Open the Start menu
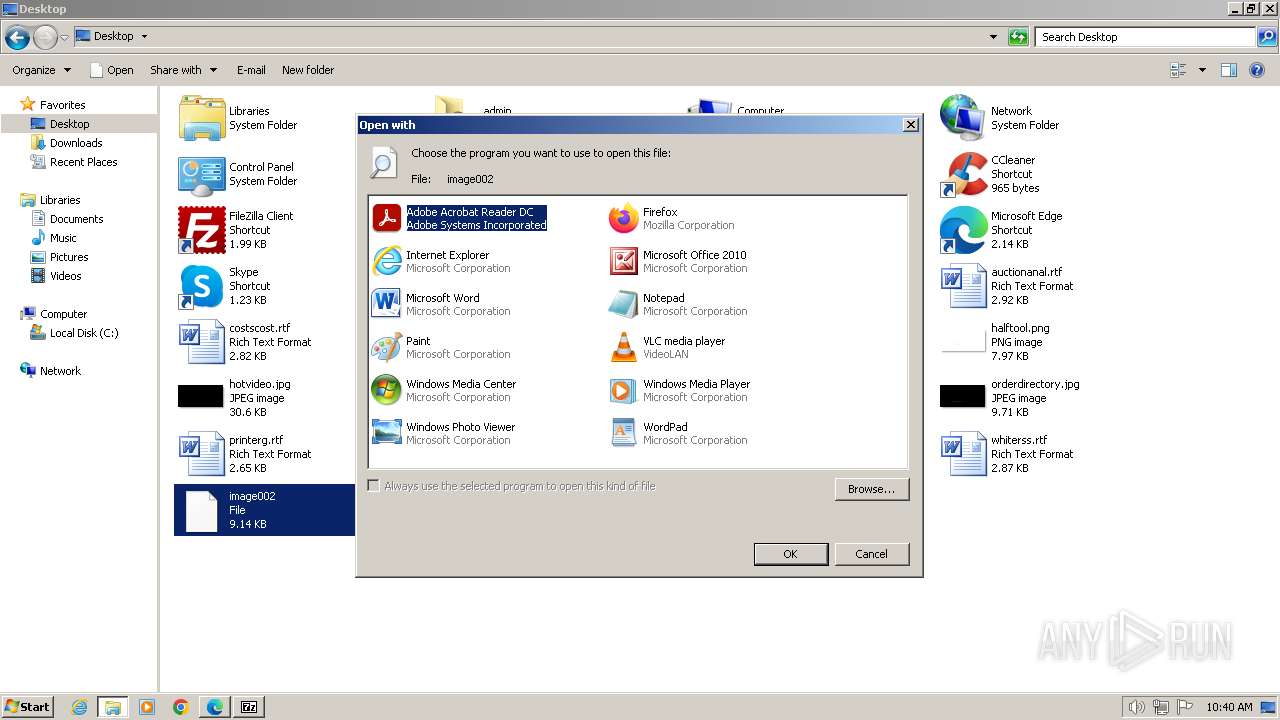The height and width of the screenshot is (720, 1280). point(27,707)
